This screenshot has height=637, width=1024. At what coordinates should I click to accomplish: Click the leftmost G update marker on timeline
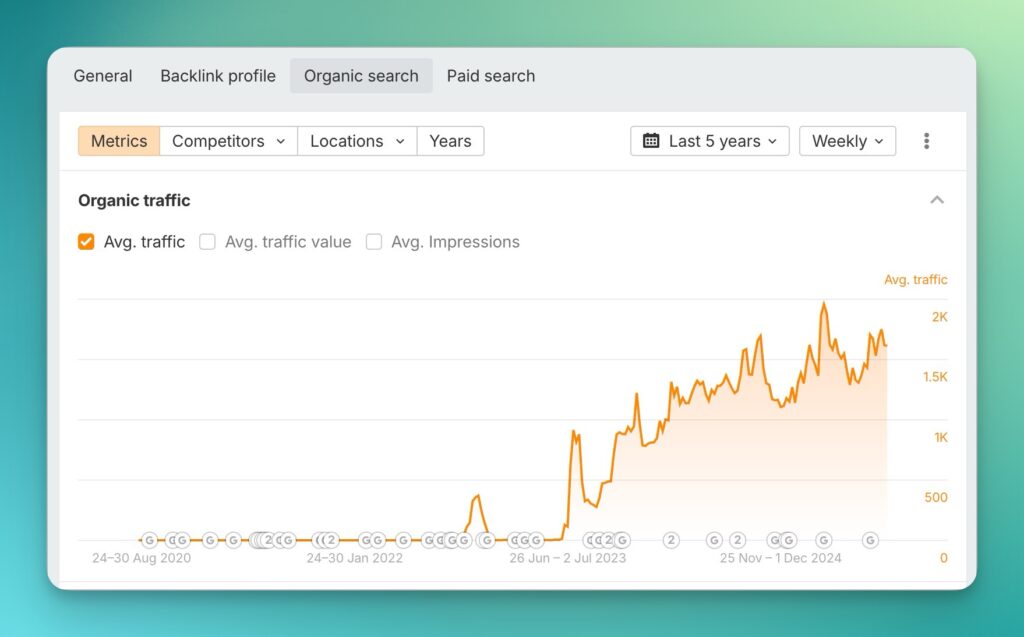pos(150,540)
